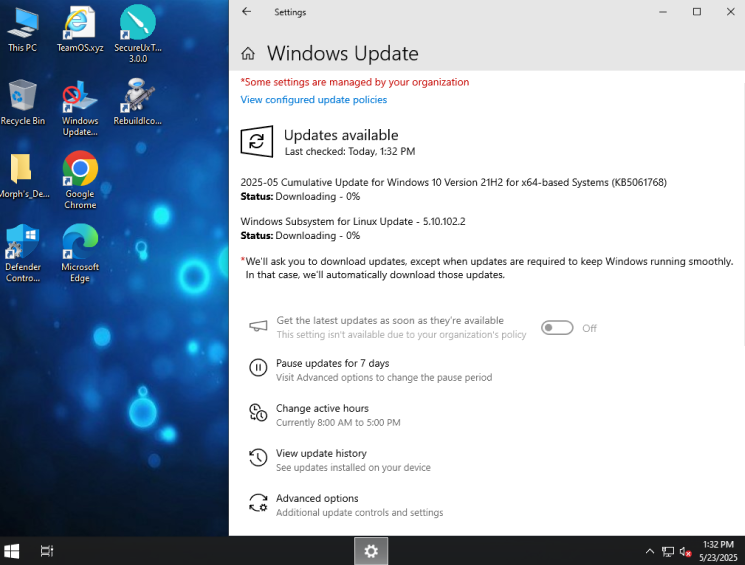The width and height of the screenshot is (745, 565).
Task: Click 'Additional update controls and settings' text
Action: pos(359,513)
